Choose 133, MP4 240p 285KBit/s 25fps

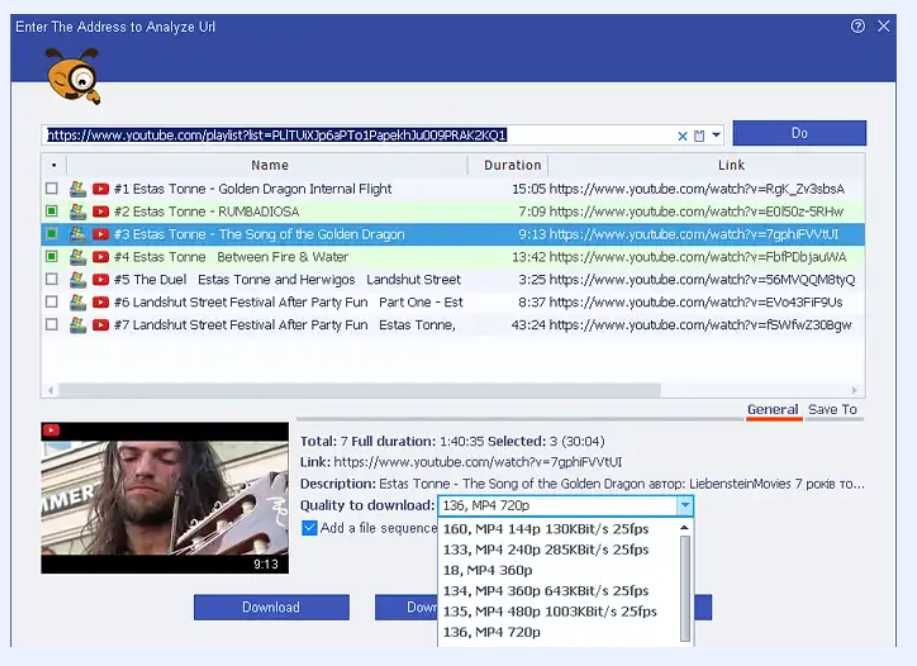546,550
